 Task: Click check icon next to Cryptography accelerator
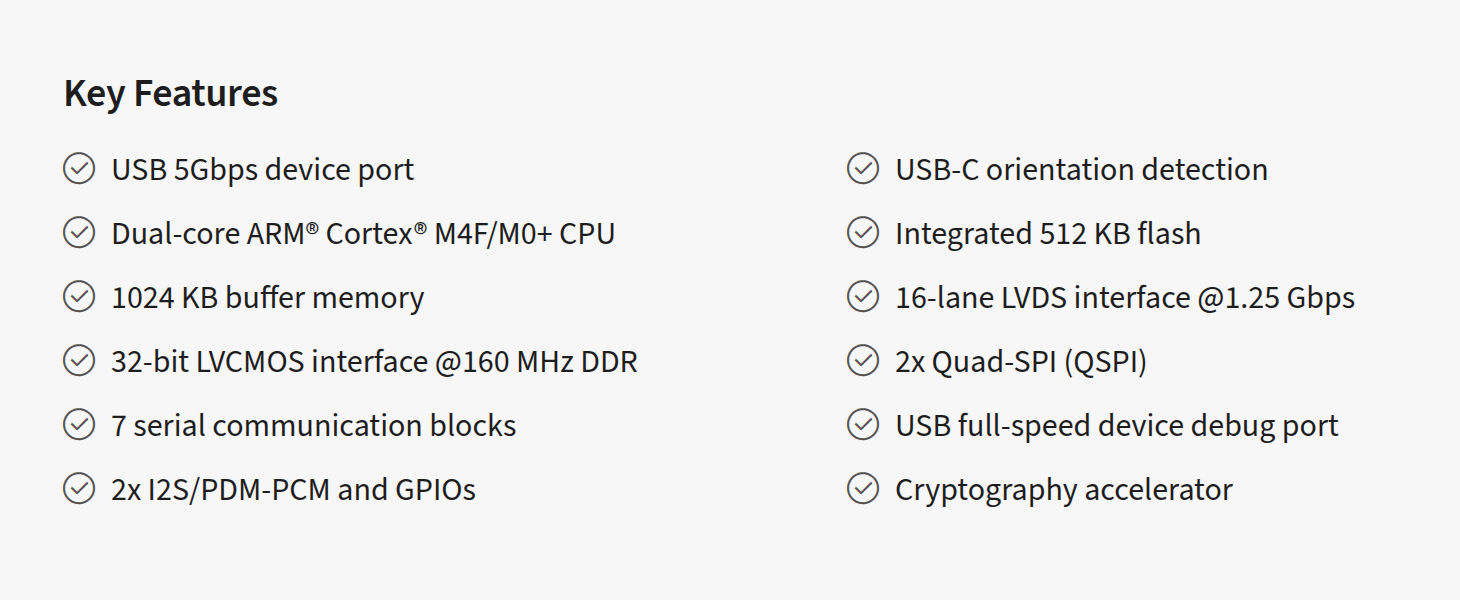coord(863,489)
